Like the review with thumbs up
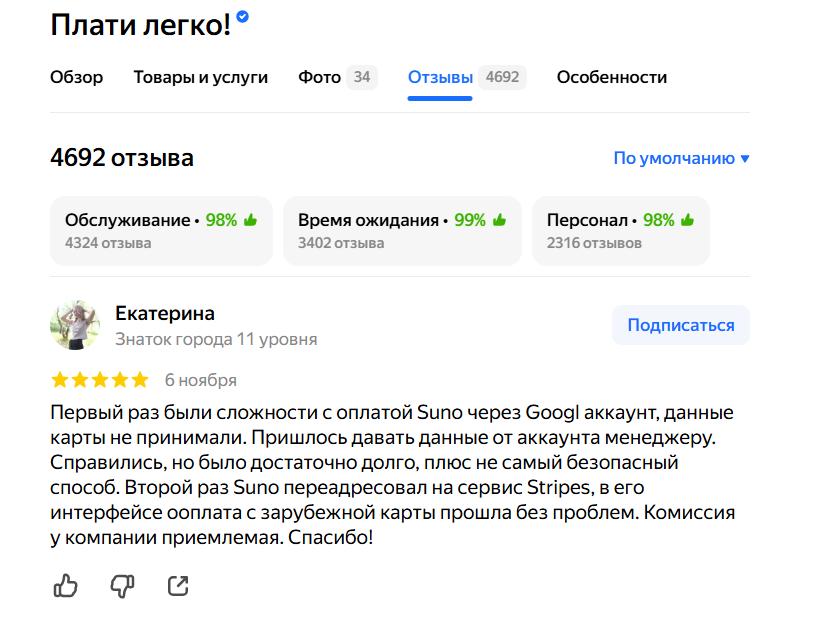 pyautogui.click(x=65, y=586)
